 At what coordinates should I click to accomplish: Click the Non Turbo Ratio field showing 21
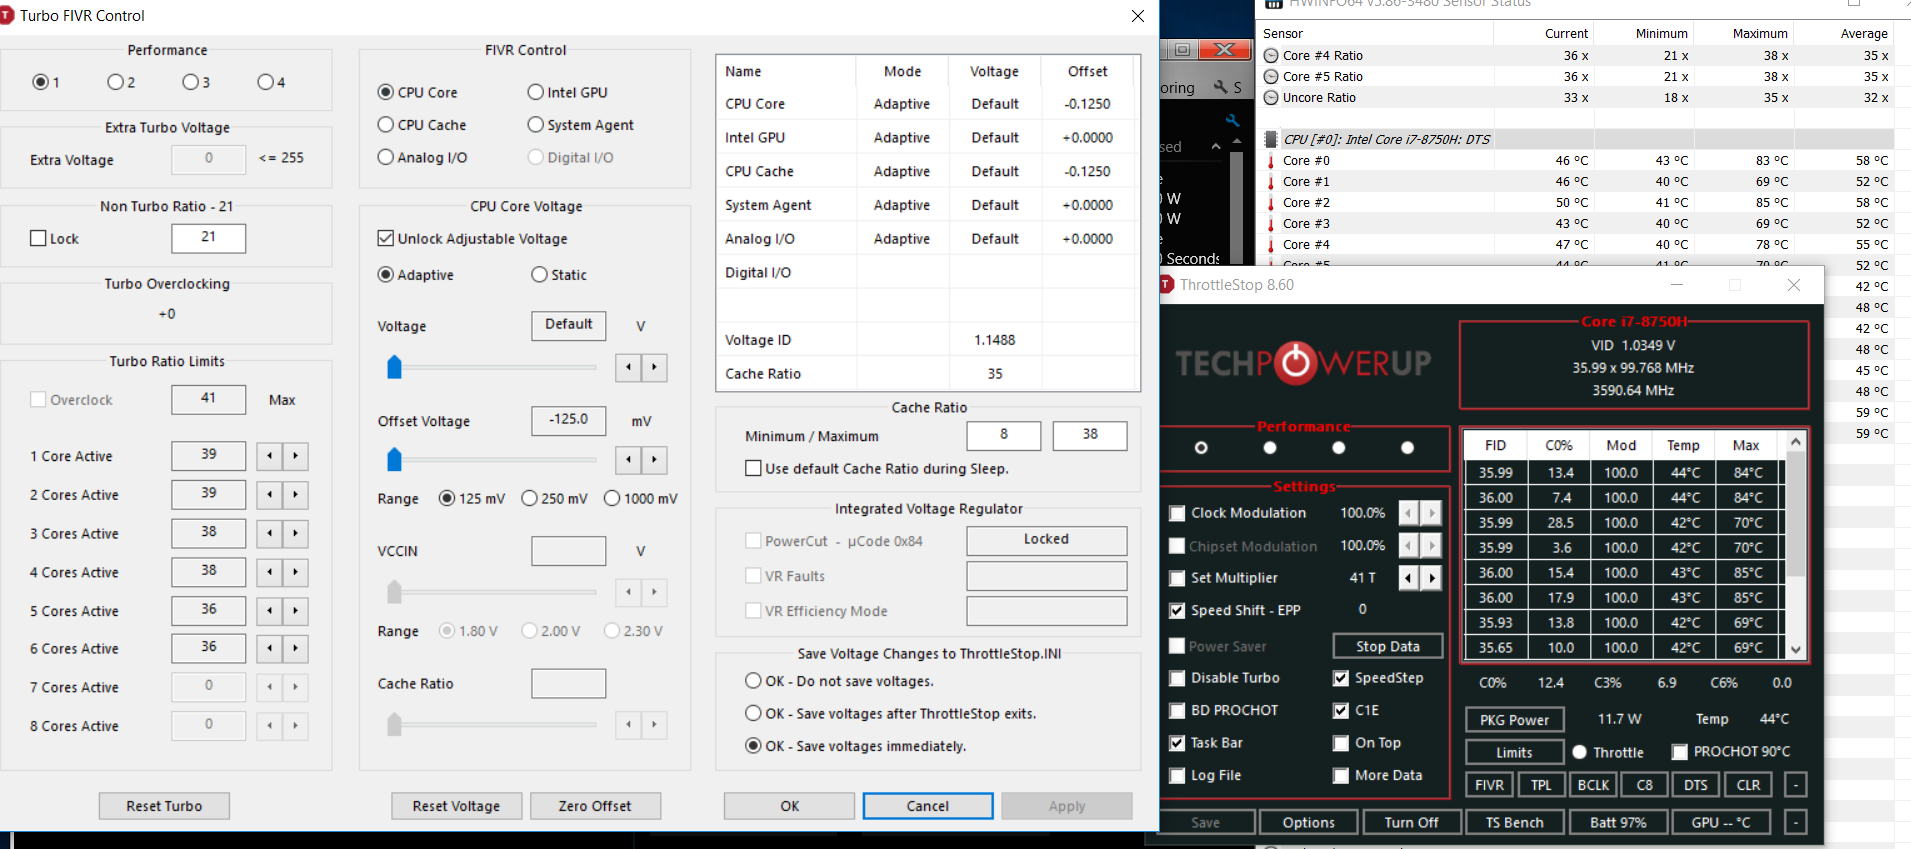208,238
